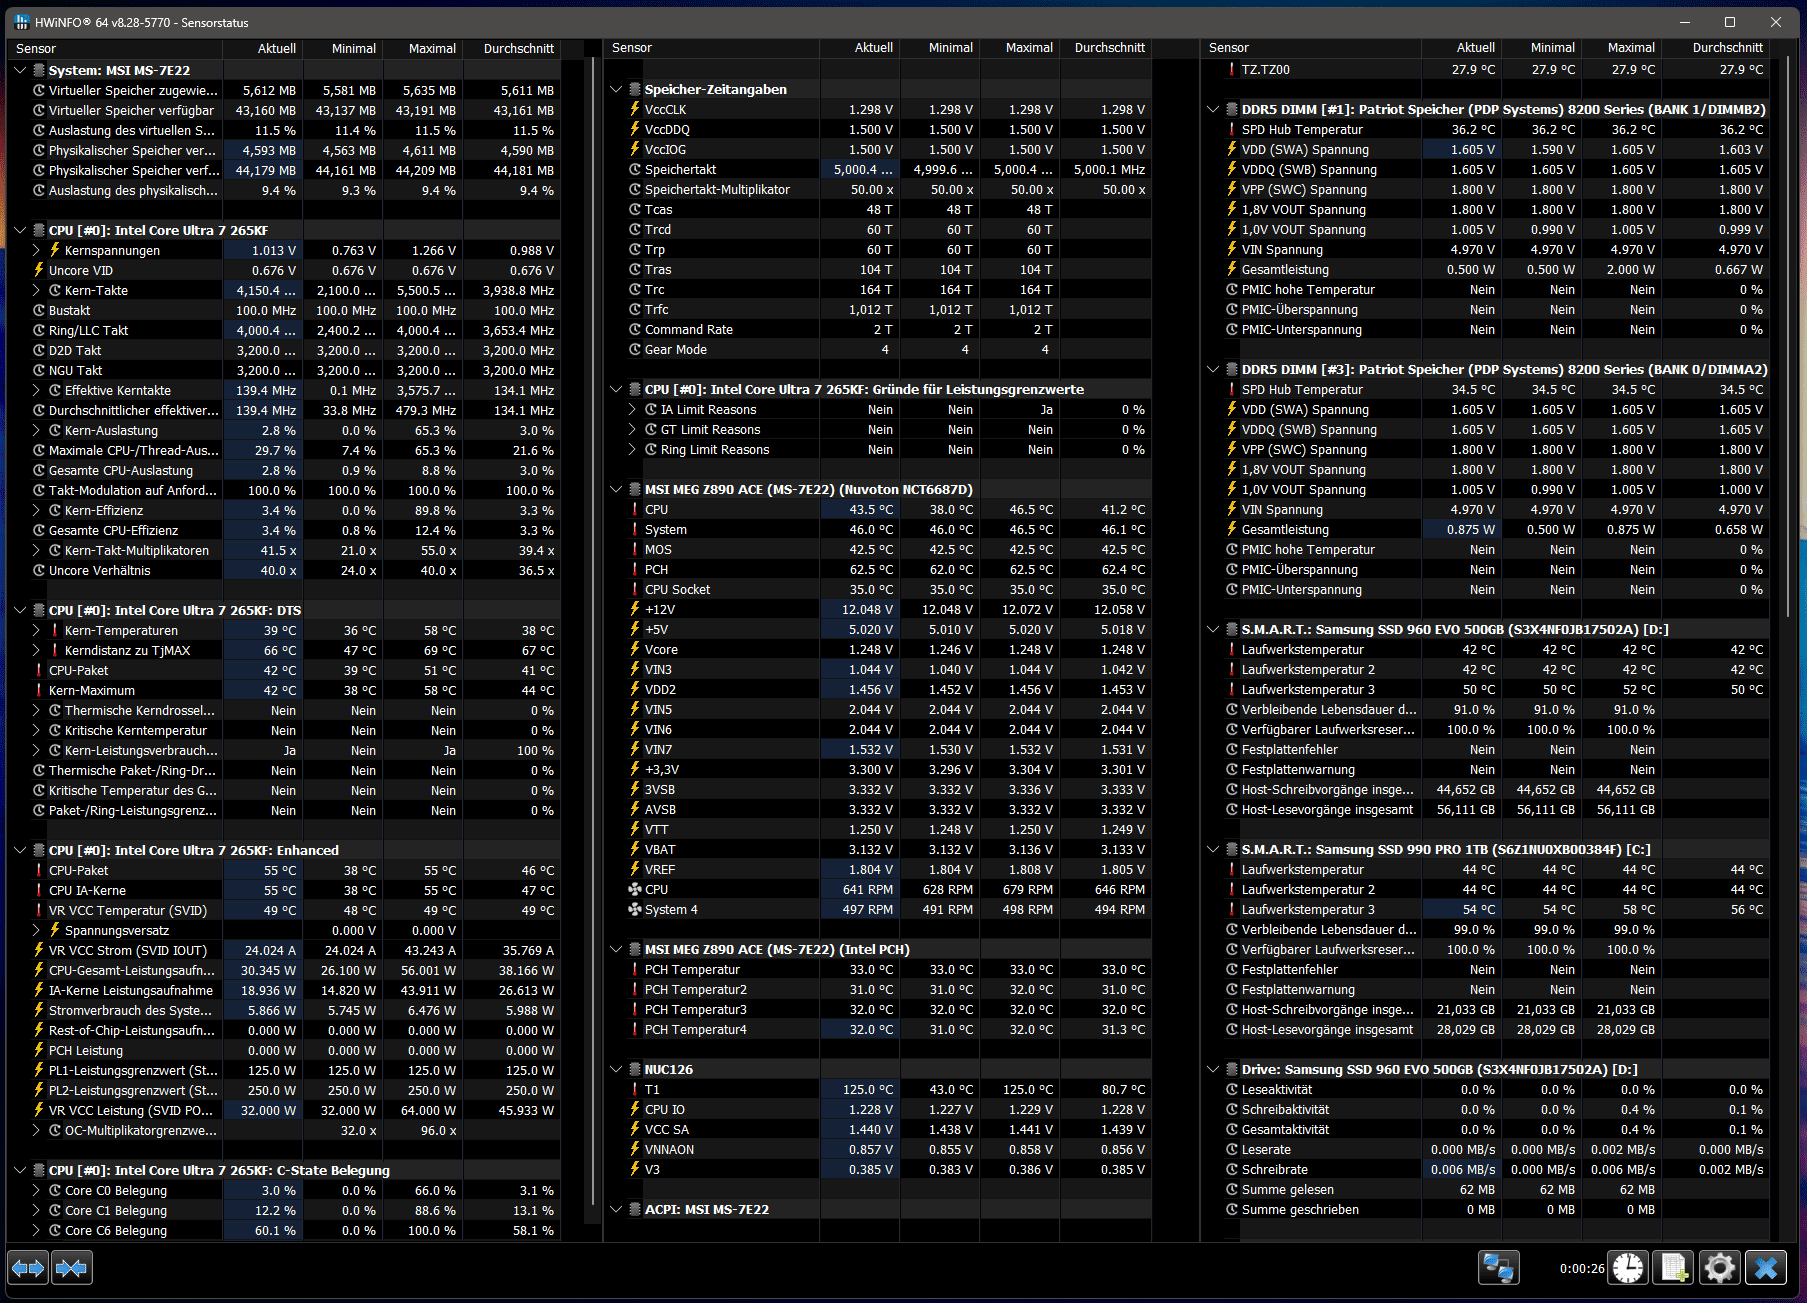Viewport: 1807px width, 1303px height.
Task: Click the circle icon of Leserate row
Action: tap(1232, 1150)
